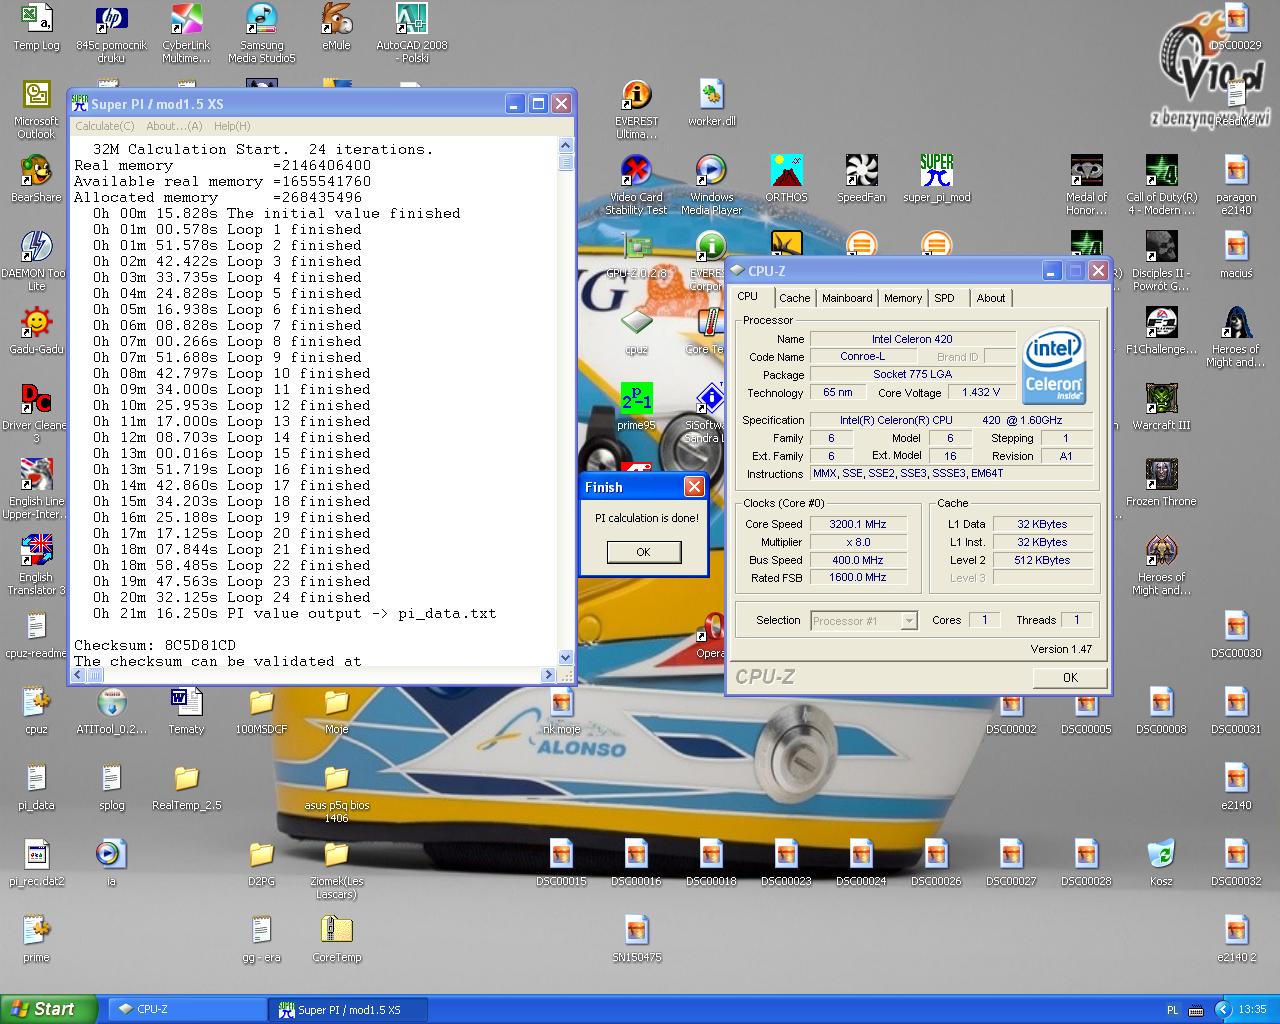The width and height of the screenshot is (1280, 1024).
Task: Click Super PI vertical scrollbar up arrow
Action: (566, 145)
